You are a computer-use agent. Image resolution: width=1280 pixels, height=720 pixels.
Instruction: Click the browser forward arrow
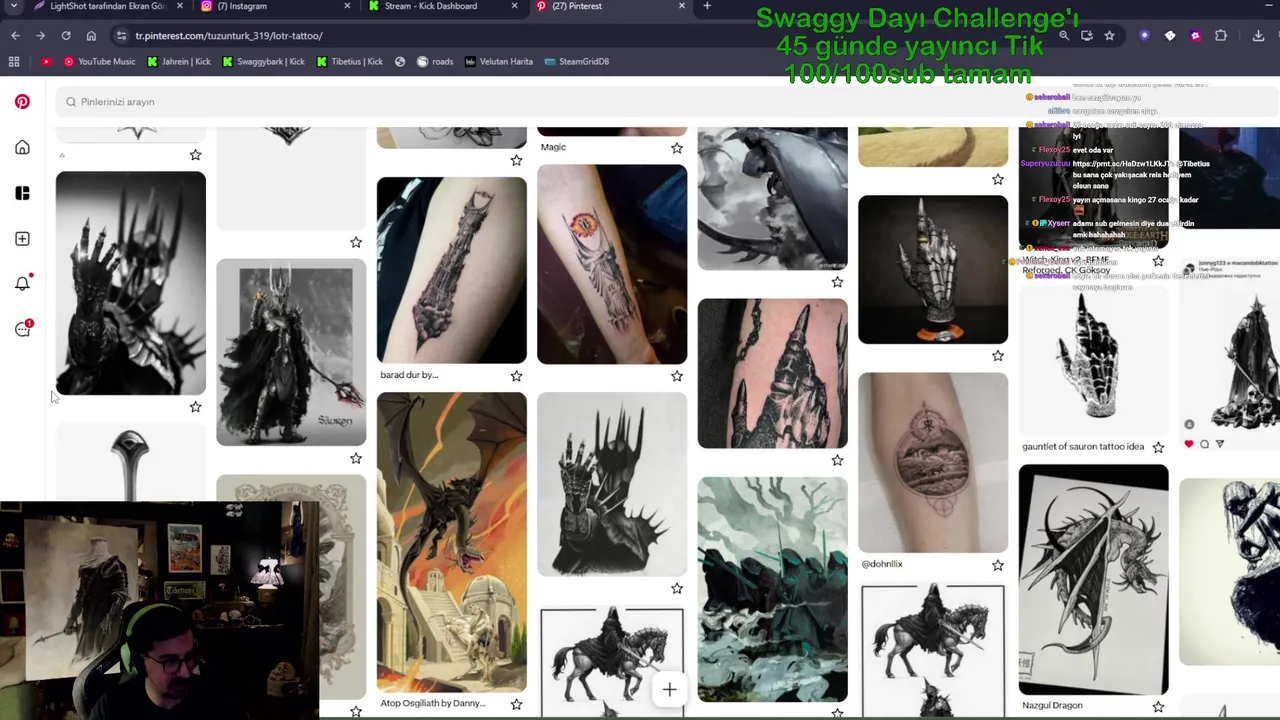[x=40, y=36]
